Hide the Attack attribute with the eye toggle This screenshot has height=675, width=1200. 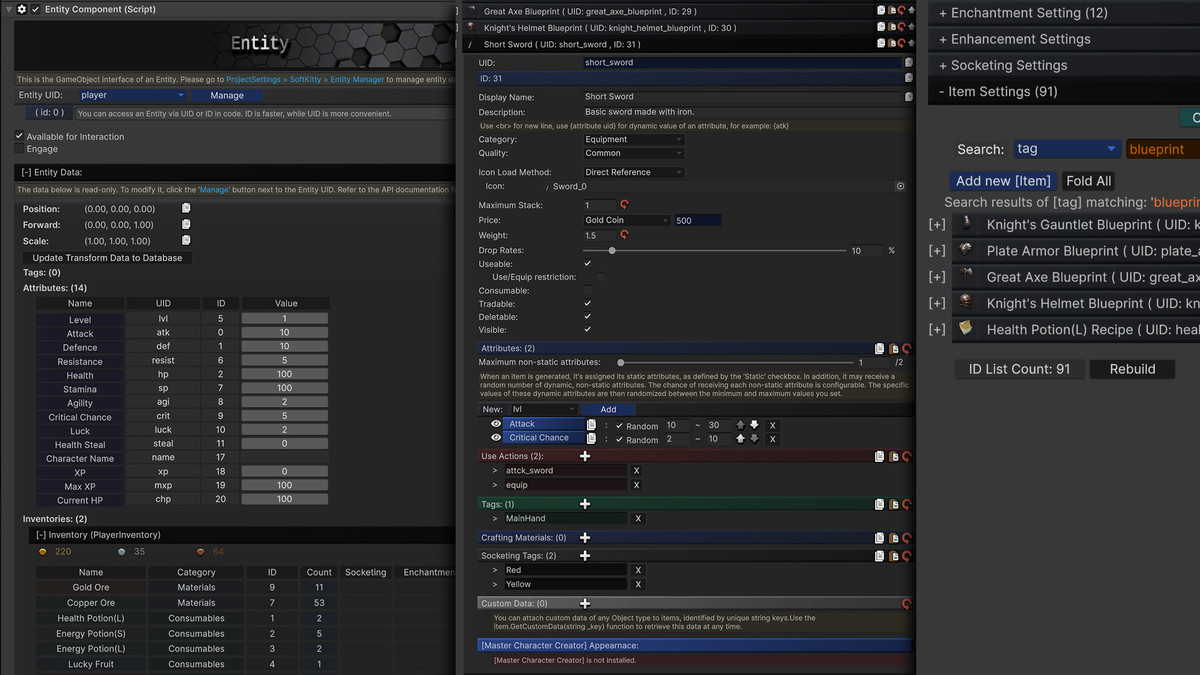496,424
